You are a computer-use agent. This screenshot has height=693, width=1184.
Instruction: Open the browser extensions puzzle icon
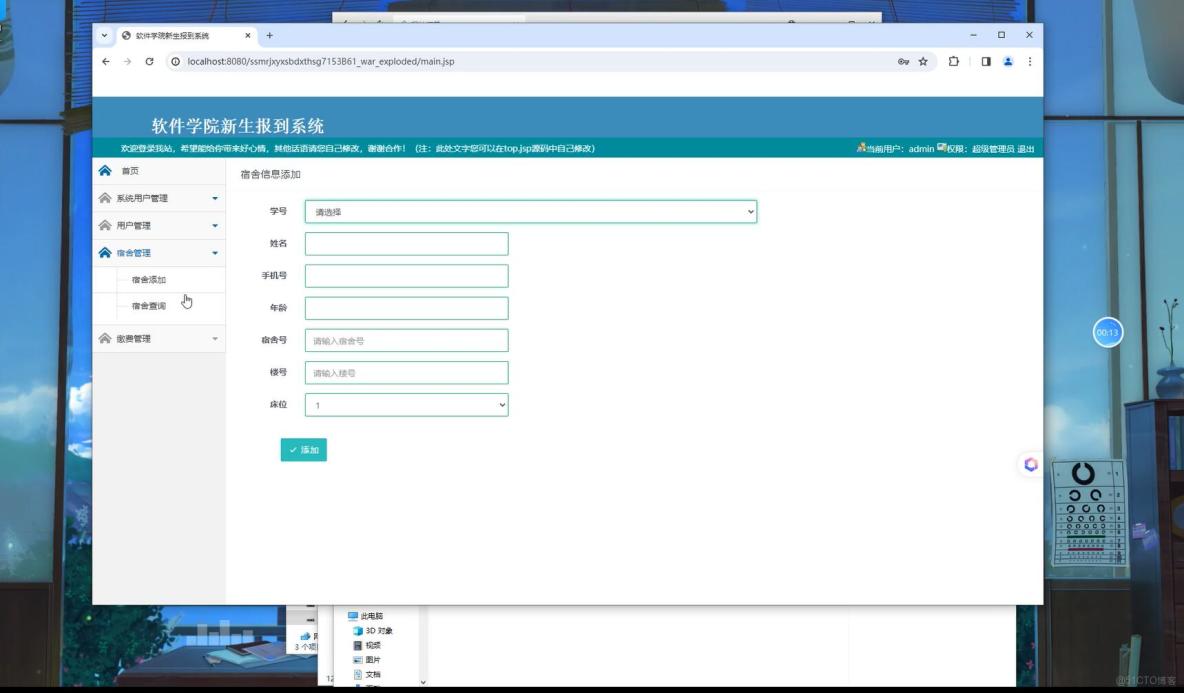[x=952, y=61]
